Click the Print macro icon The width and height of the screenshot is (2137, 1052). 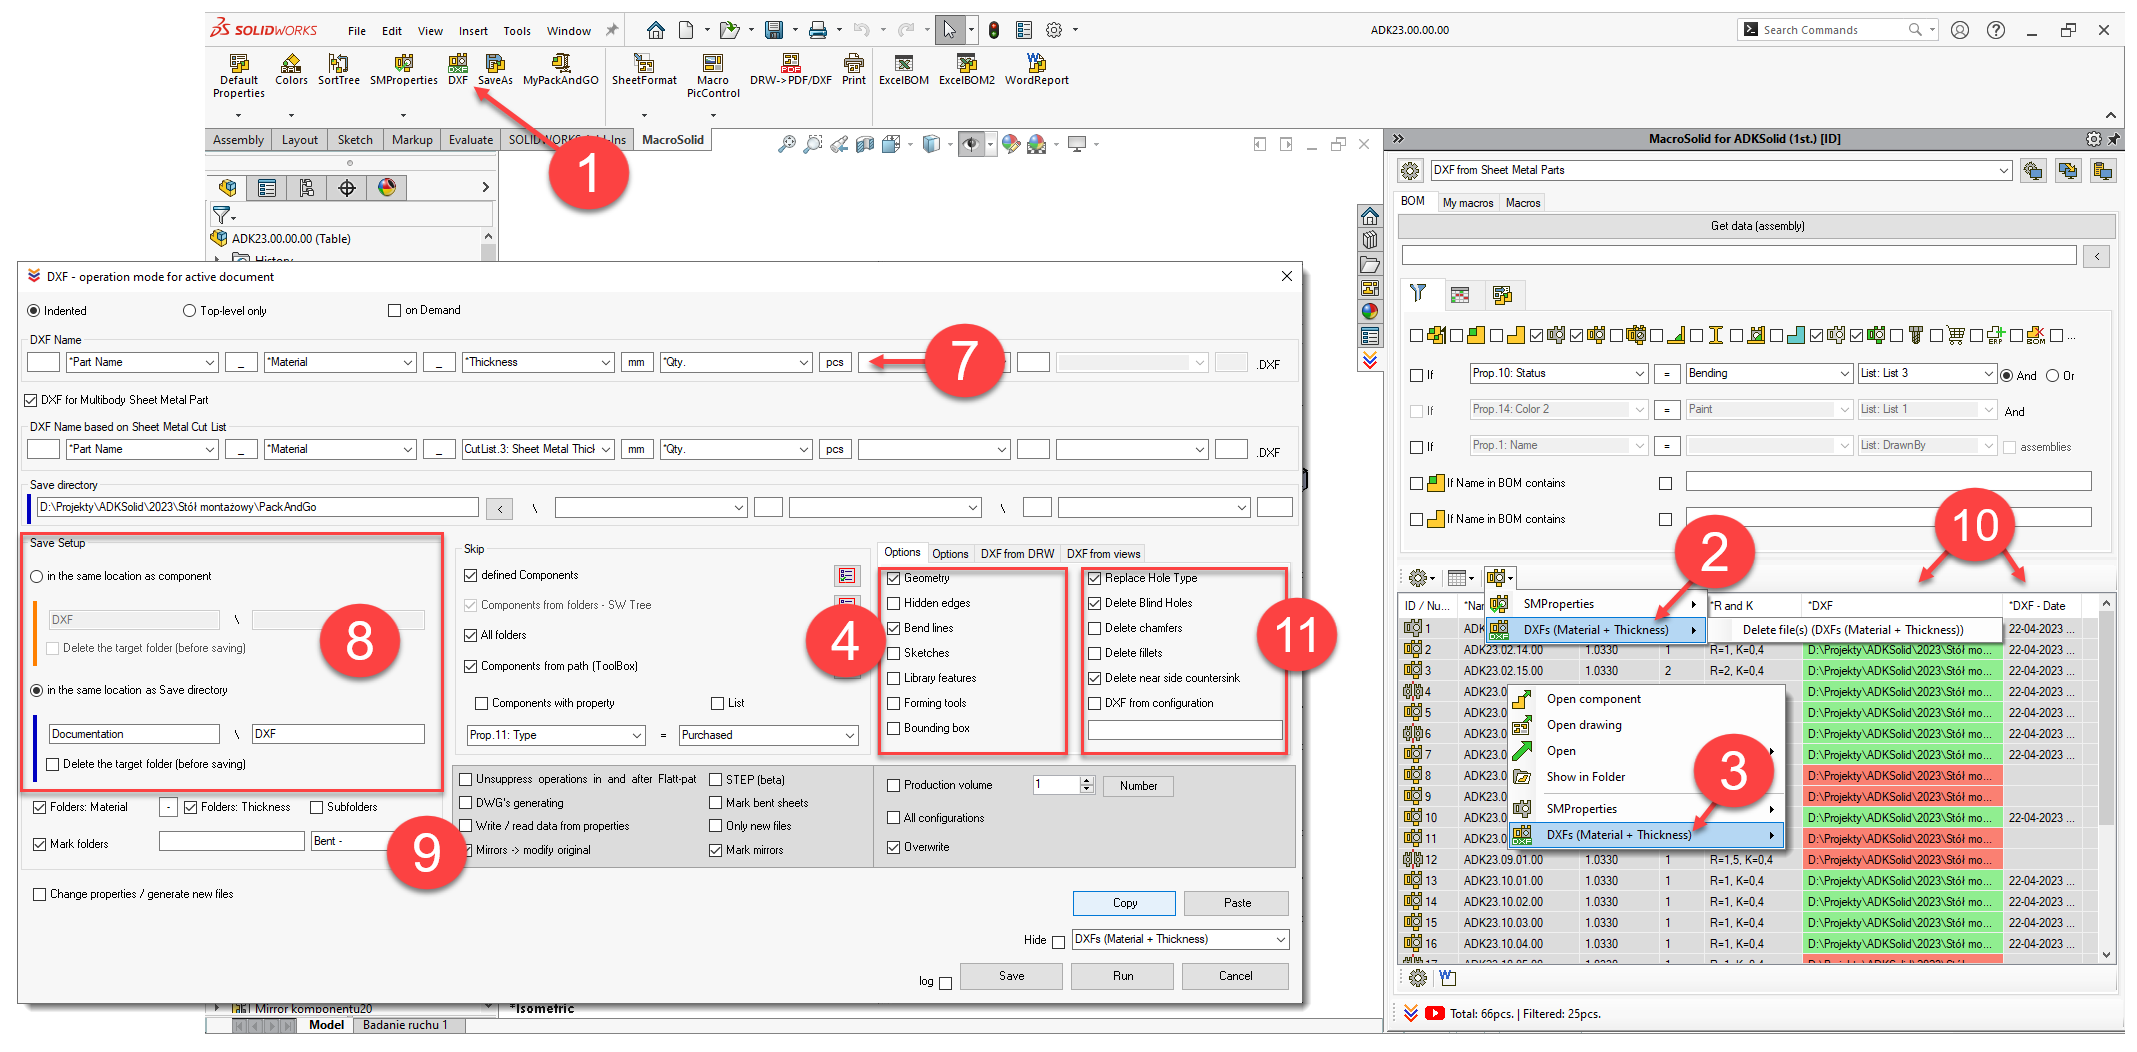(854, 70)
